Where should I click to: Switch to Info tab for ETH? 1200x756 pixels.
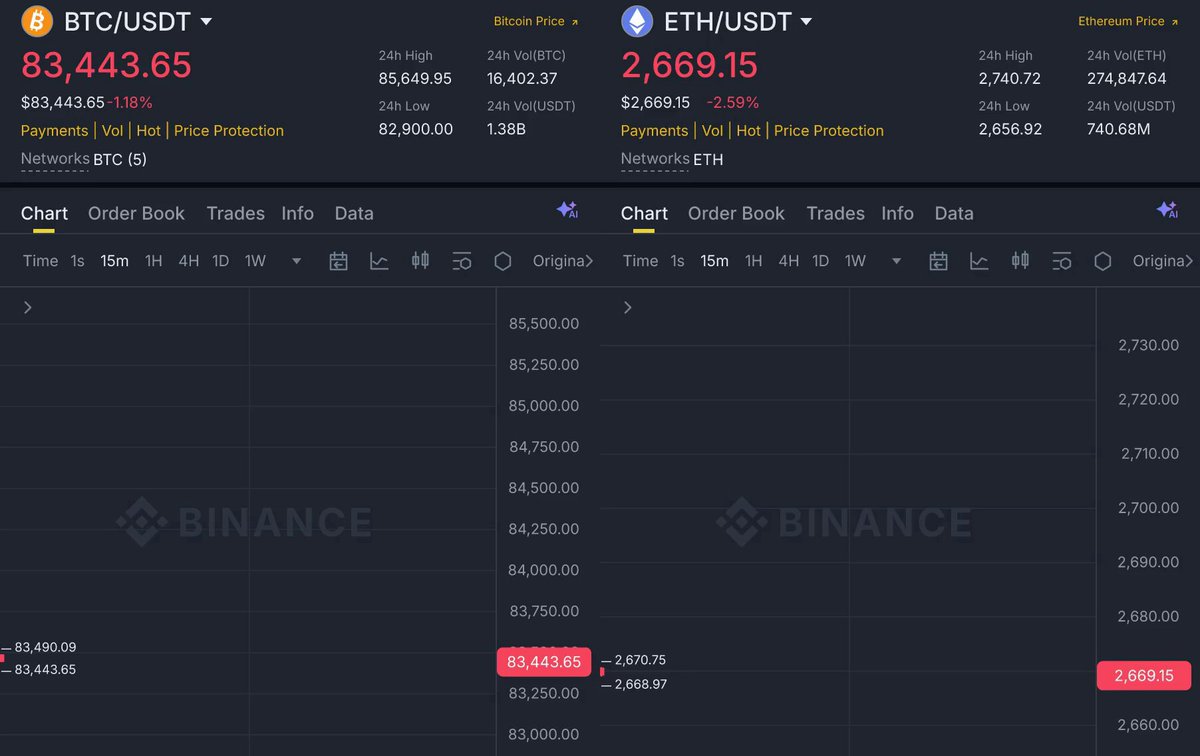tap(897, 213)
